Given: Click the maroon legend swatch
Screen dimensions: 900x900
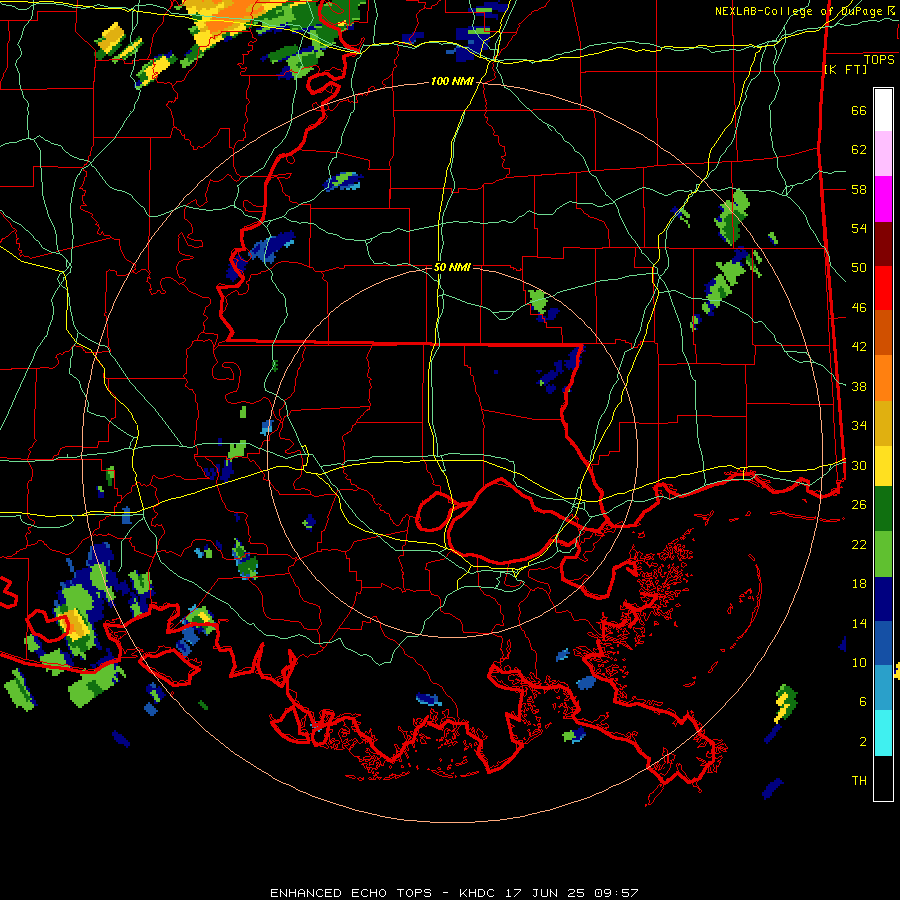Looking at the screenshot, I should point(883,244).
